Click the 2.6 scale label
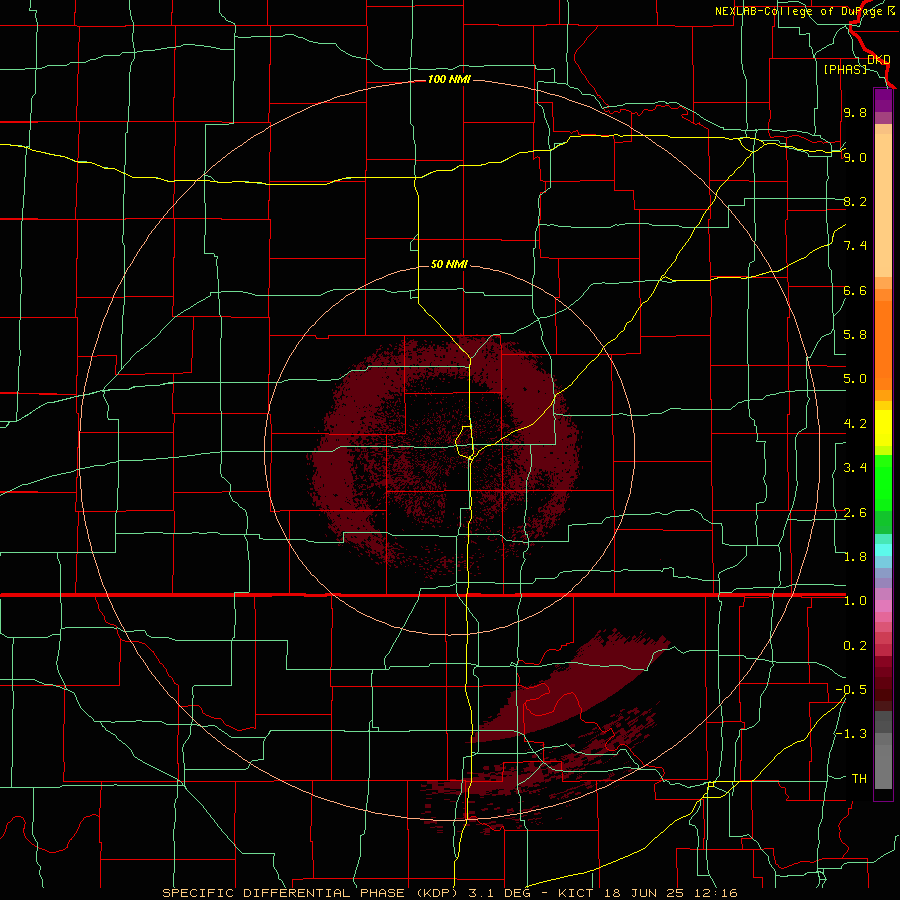The height and width of the screenshot is (900, 900). (855, 513)
